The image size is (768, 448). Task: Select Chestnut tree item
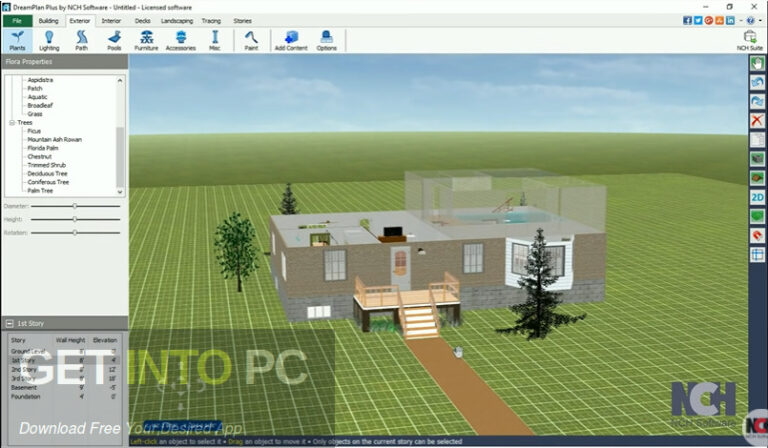(x=39, y=156)
